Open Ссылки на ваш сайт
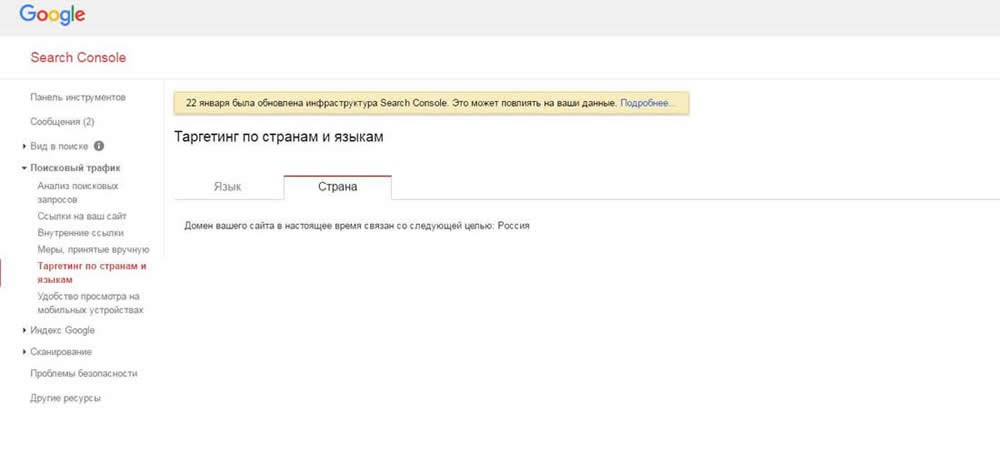1000x454 pixels. [82, 216]
